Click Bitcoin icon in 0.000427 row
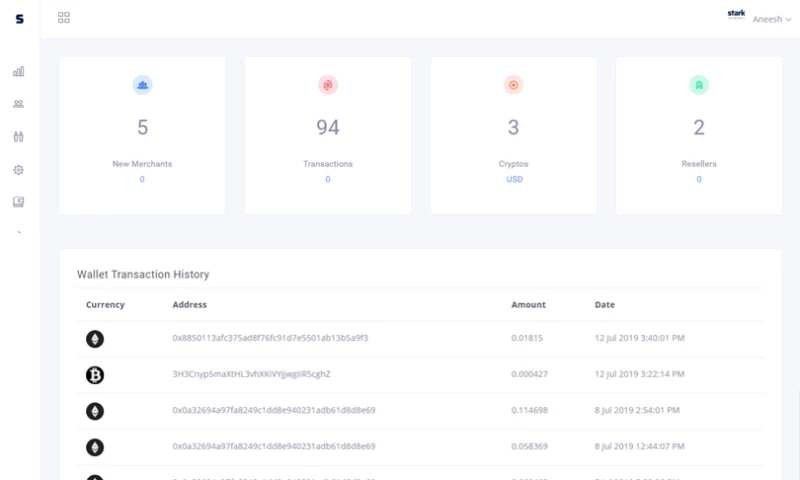Screen dimensions: 800x480 (95, 375)
